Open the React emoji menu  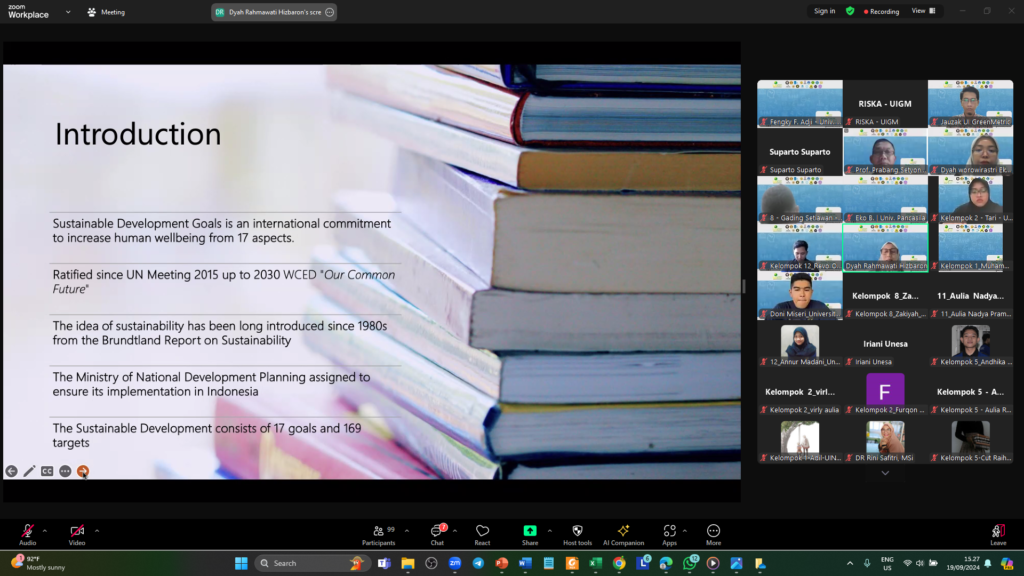coord(482,535)
